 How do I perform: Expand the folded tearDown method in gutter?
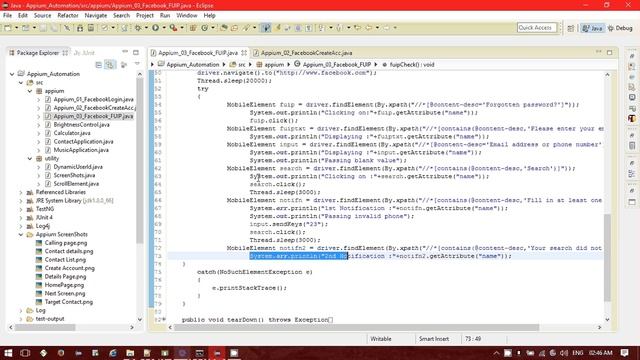[164, 320]
